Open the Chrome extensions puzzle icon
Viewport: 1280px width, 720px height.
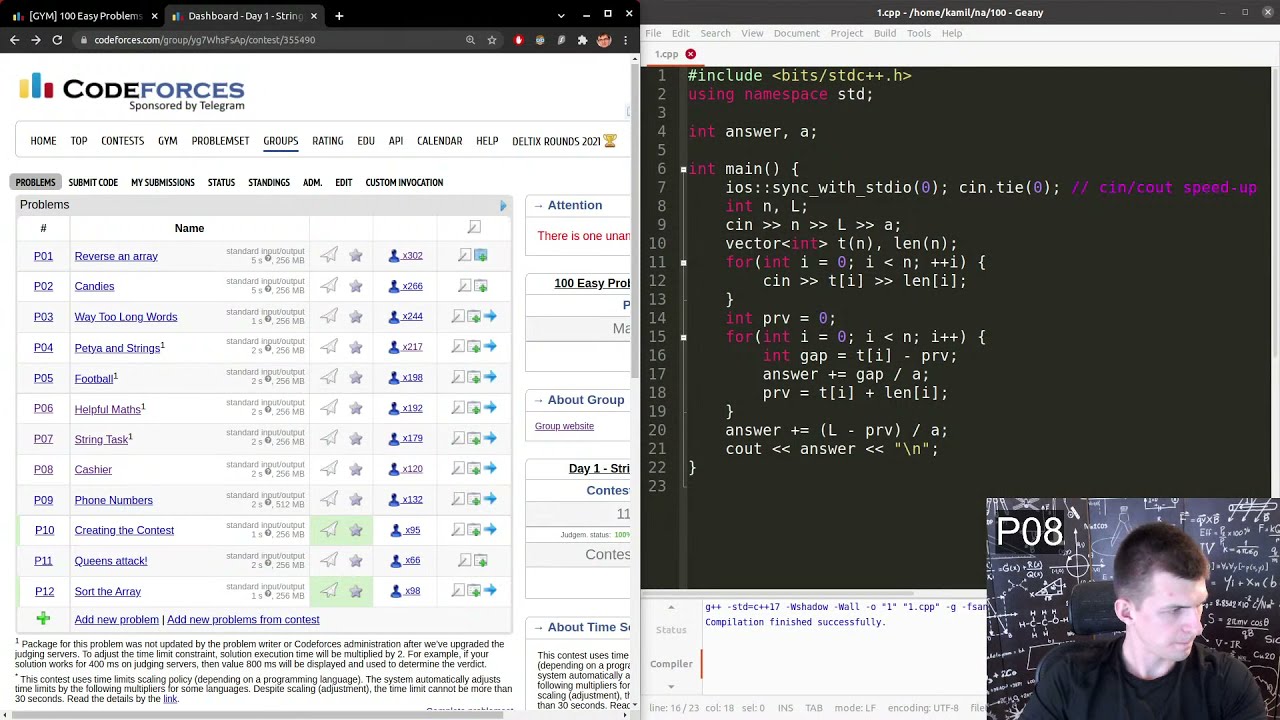tap(582, 40)
